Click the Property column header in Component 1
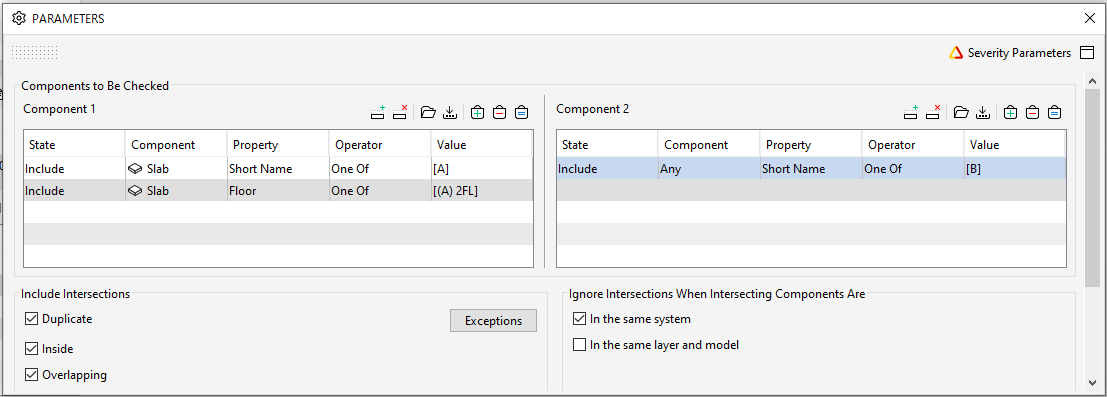 coord(278,144)
